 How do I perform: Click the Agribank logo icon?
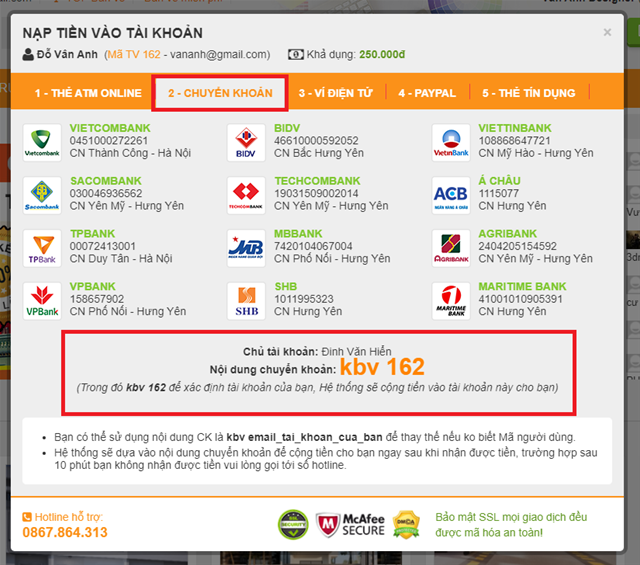pos(451,248)
